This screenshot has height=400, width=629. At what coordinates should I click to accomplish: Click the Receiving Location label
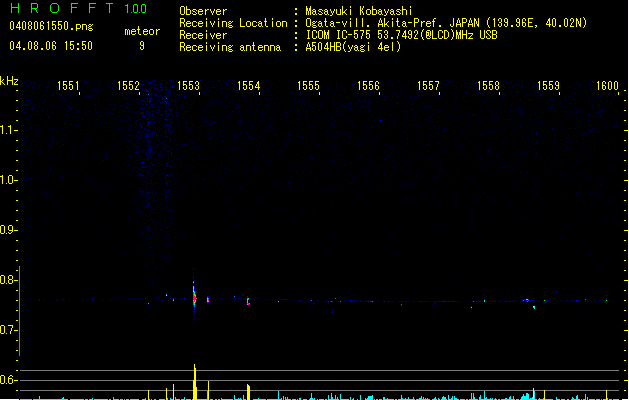pos(233,23)
